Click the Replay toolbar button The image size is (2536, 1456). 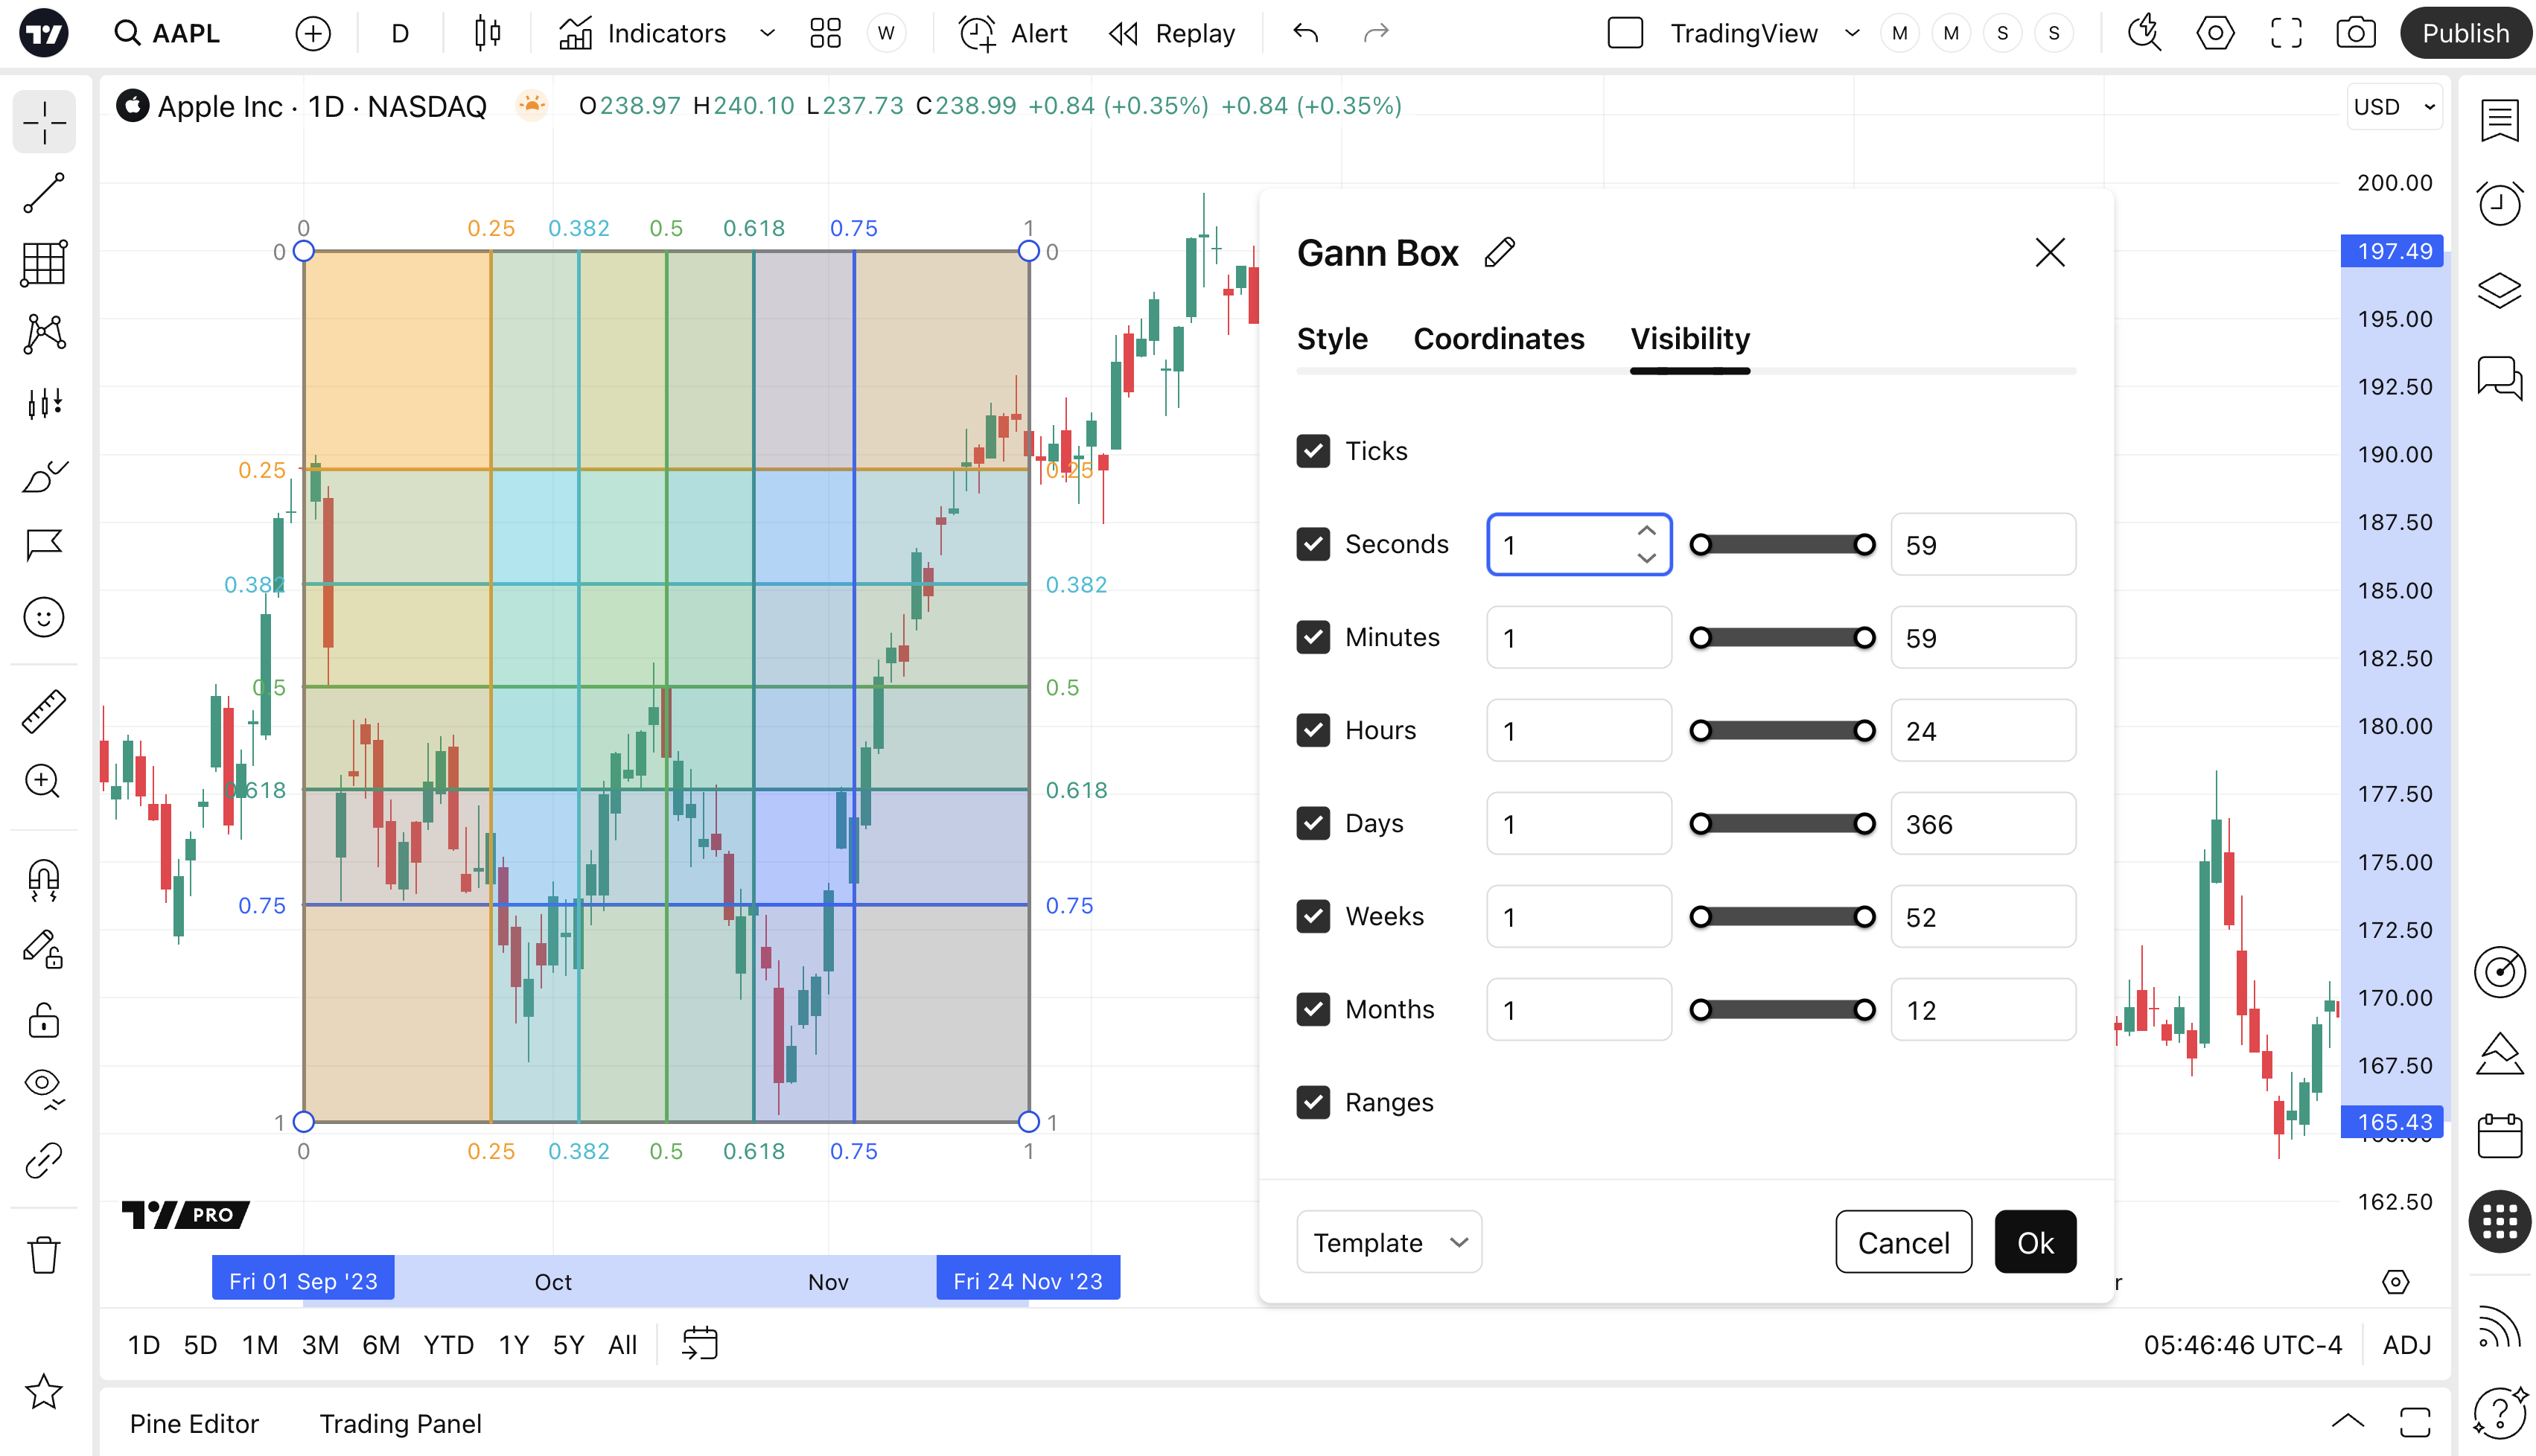click(x=1172, y=33)
